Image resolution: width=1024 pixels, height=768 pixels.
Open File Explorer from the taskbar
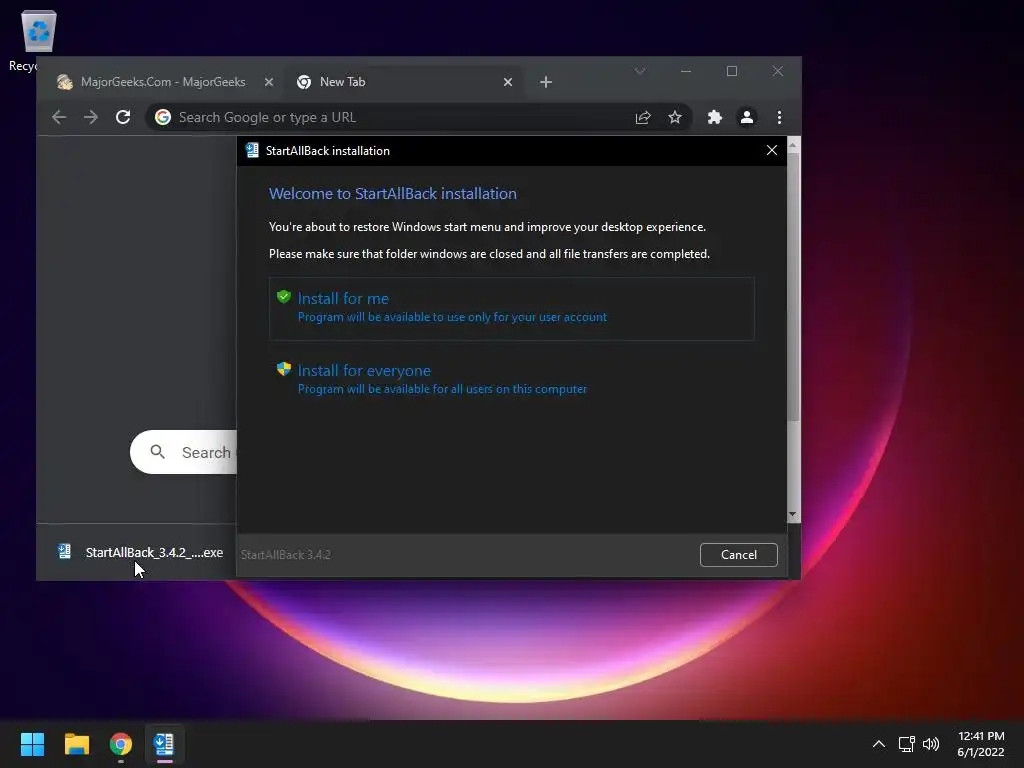tap(76, 744)
